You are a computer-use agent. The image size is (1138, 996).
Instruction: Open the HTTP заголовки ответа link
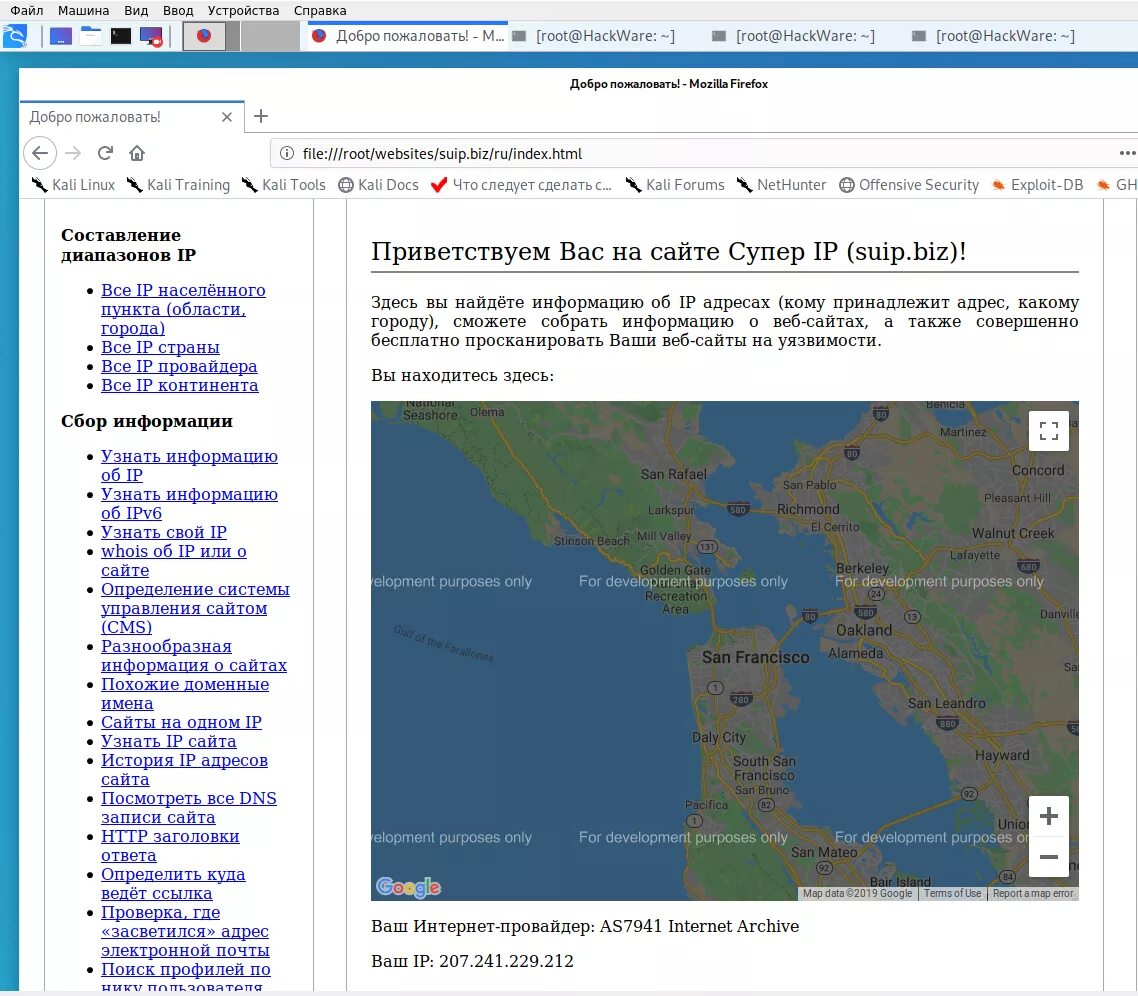(170, 846)
